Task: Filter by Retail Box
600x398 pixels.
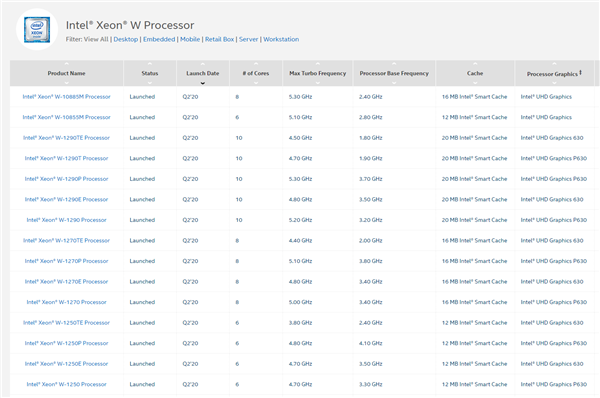Action: tap(219, 39)
